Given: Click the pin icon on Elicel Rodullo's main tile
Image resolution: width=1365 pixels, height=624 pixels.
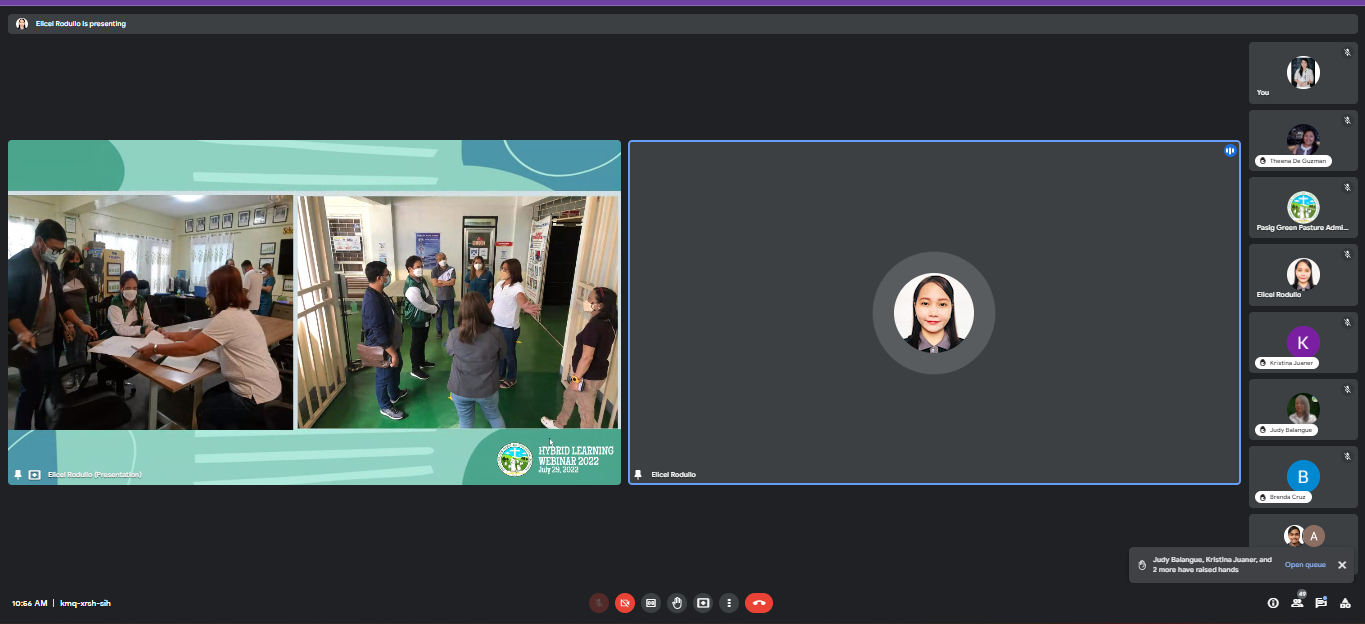Looking at the screenshot, I should coord(638,474).
